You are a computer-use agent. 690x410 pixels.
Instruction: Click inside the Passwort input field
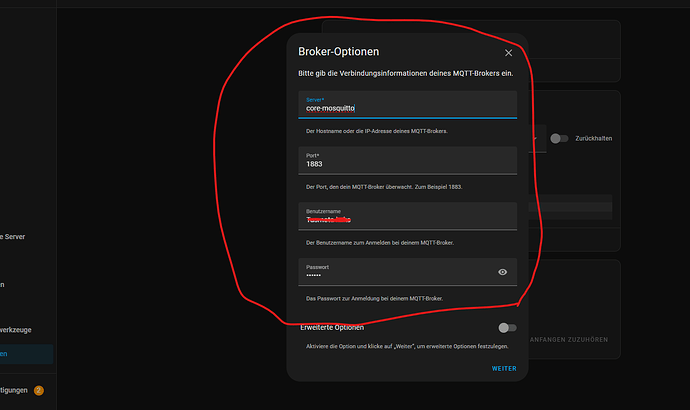point(395,273)
